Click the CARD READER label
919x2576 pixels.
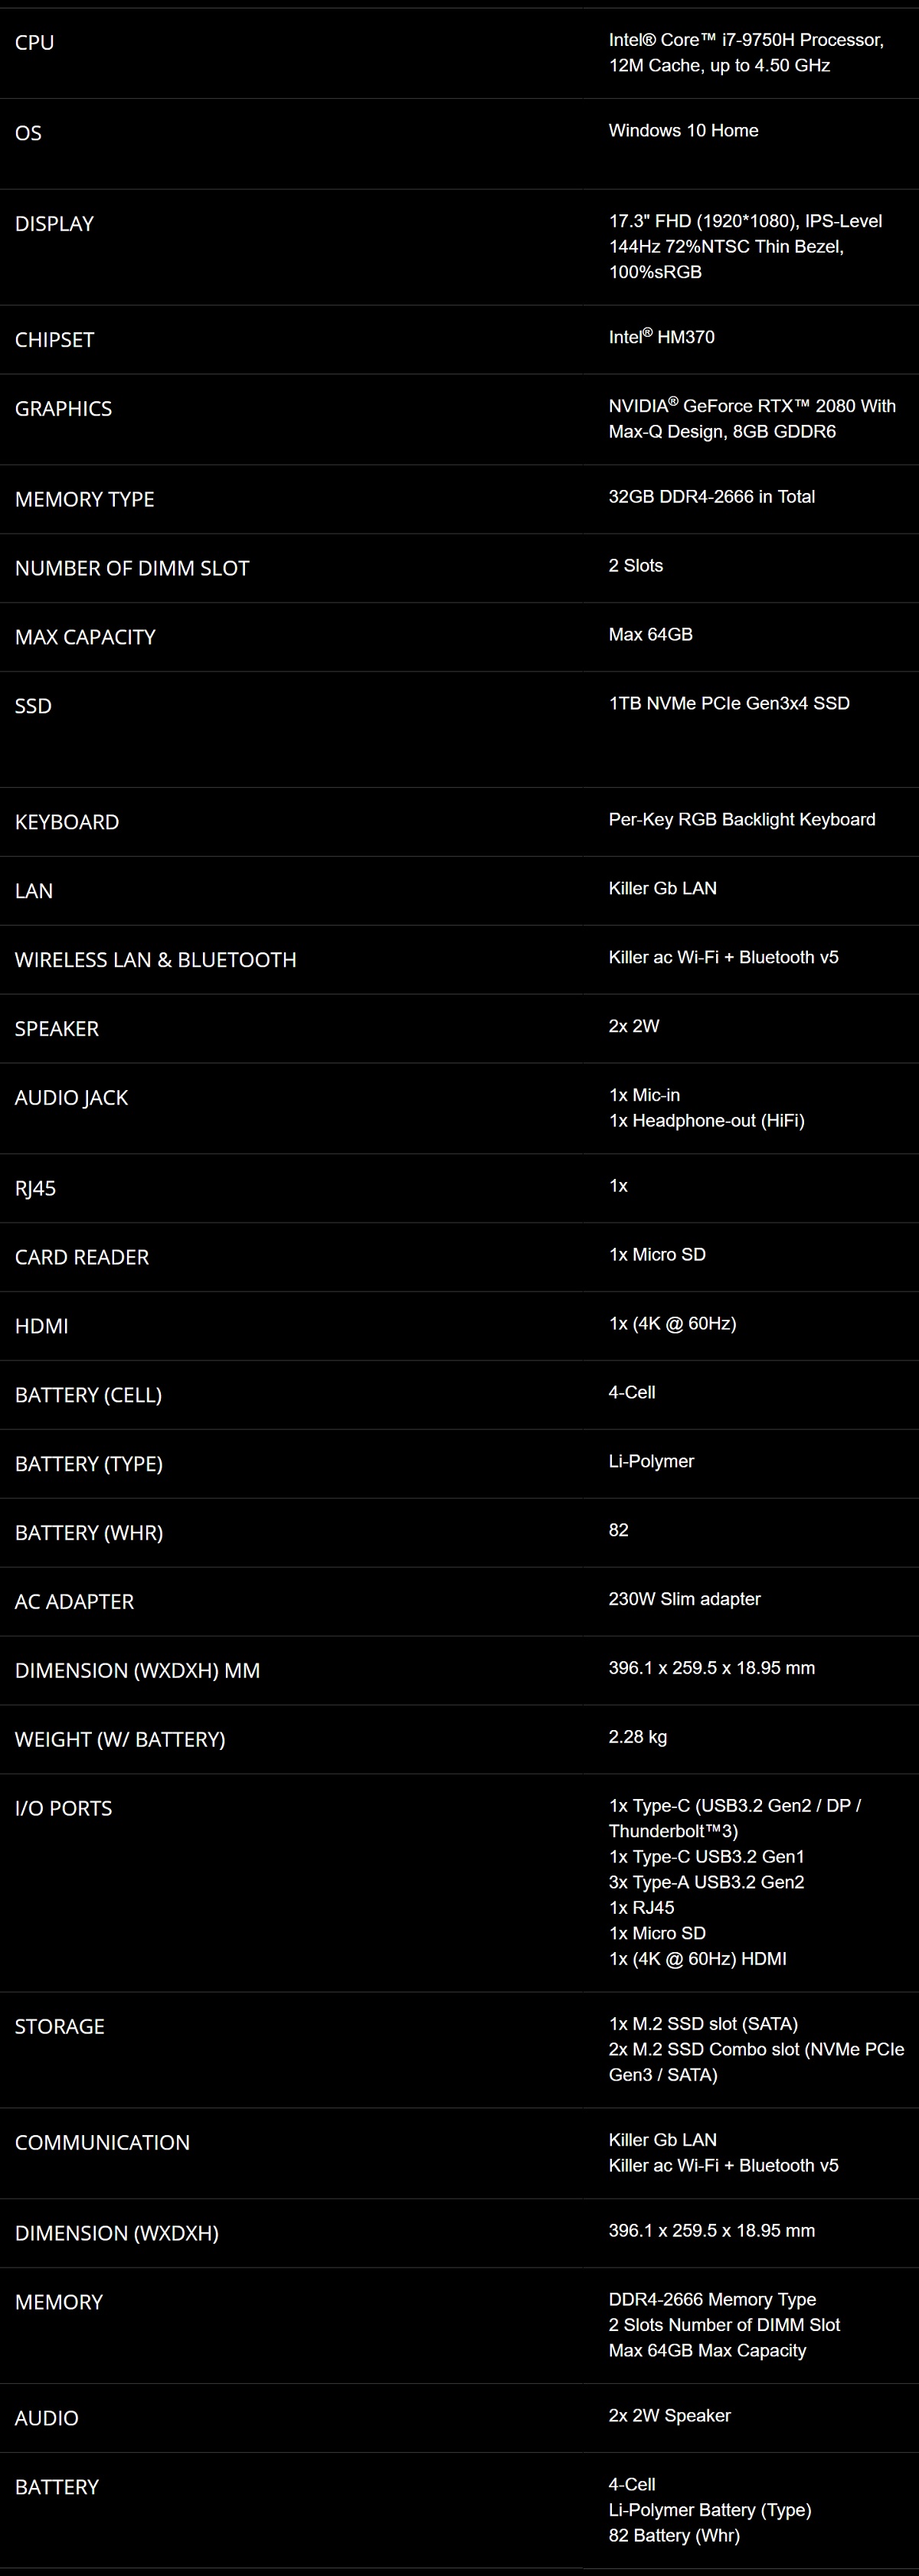82,1257
